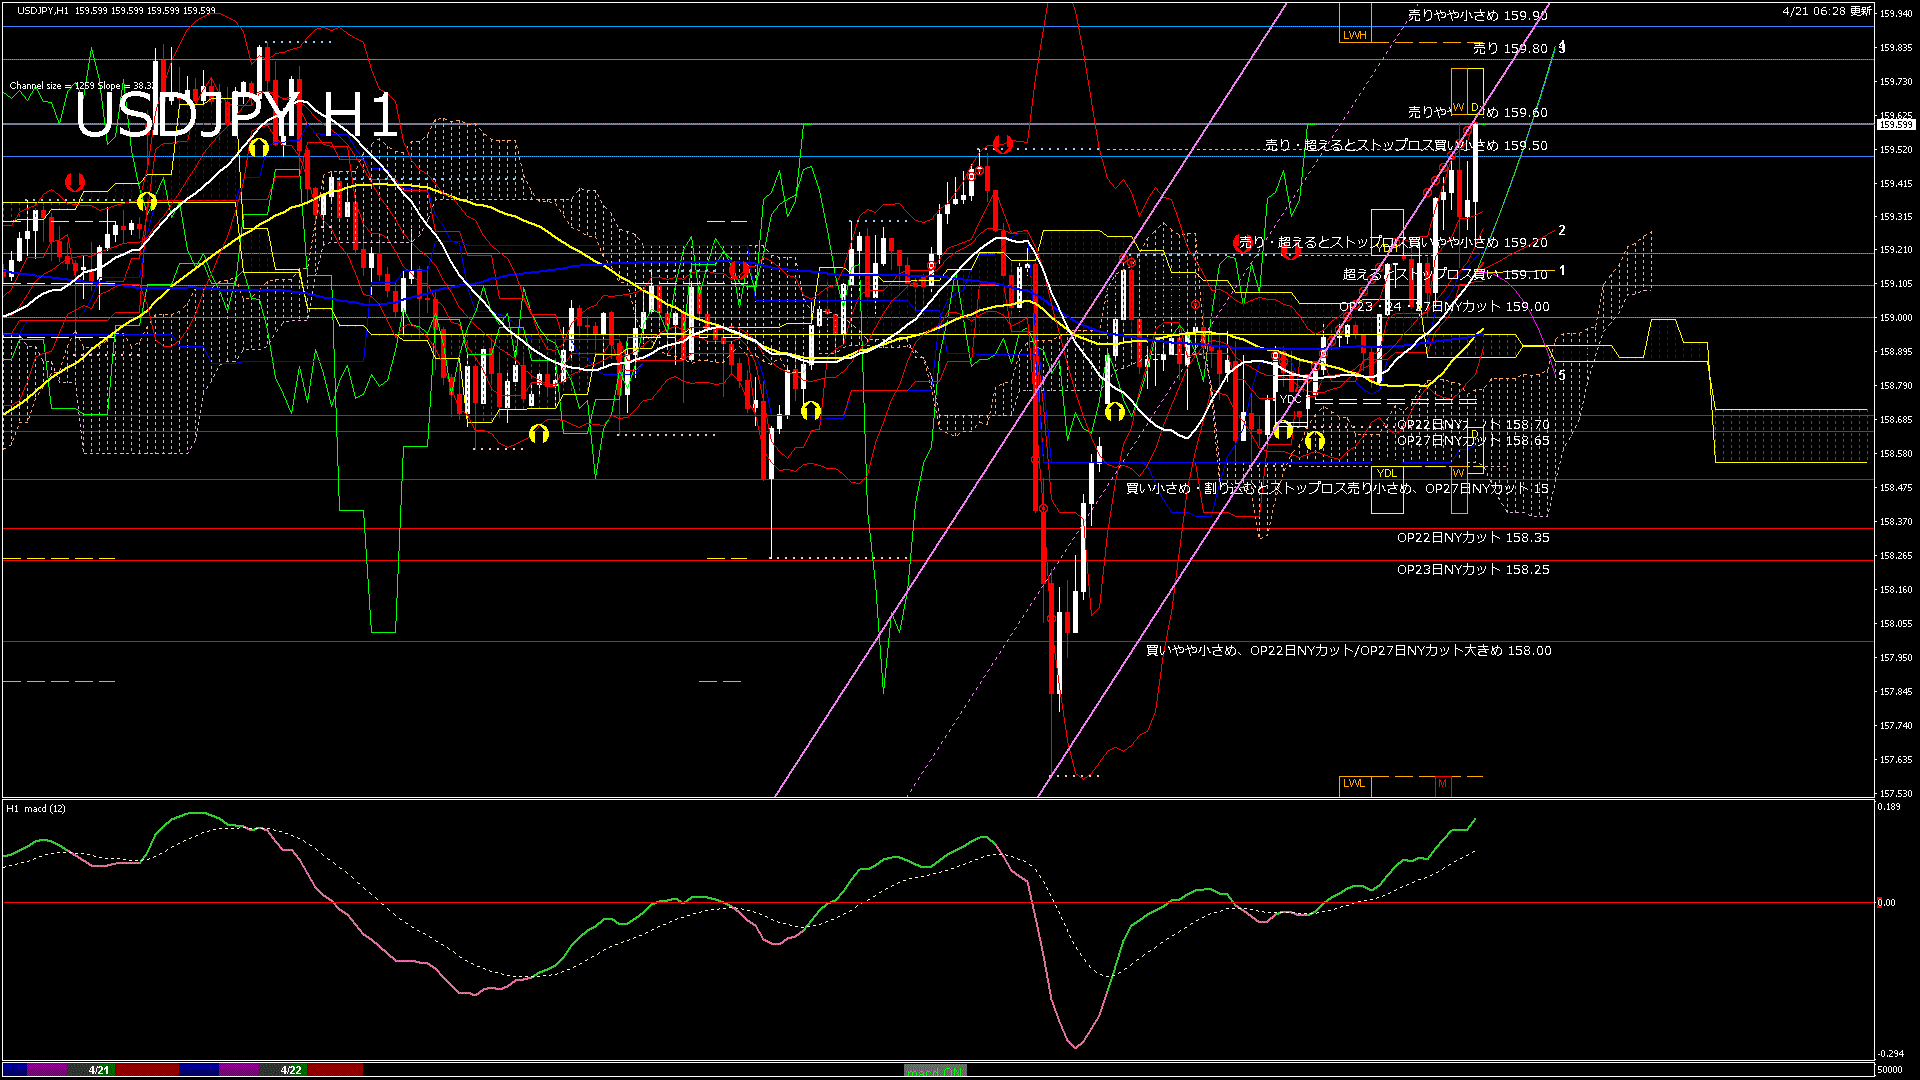Image resolution: width=1920 pixels, height=1080 pixels.
Task: Click the 4/21 date label on session bar
Action: [98, 1070]
